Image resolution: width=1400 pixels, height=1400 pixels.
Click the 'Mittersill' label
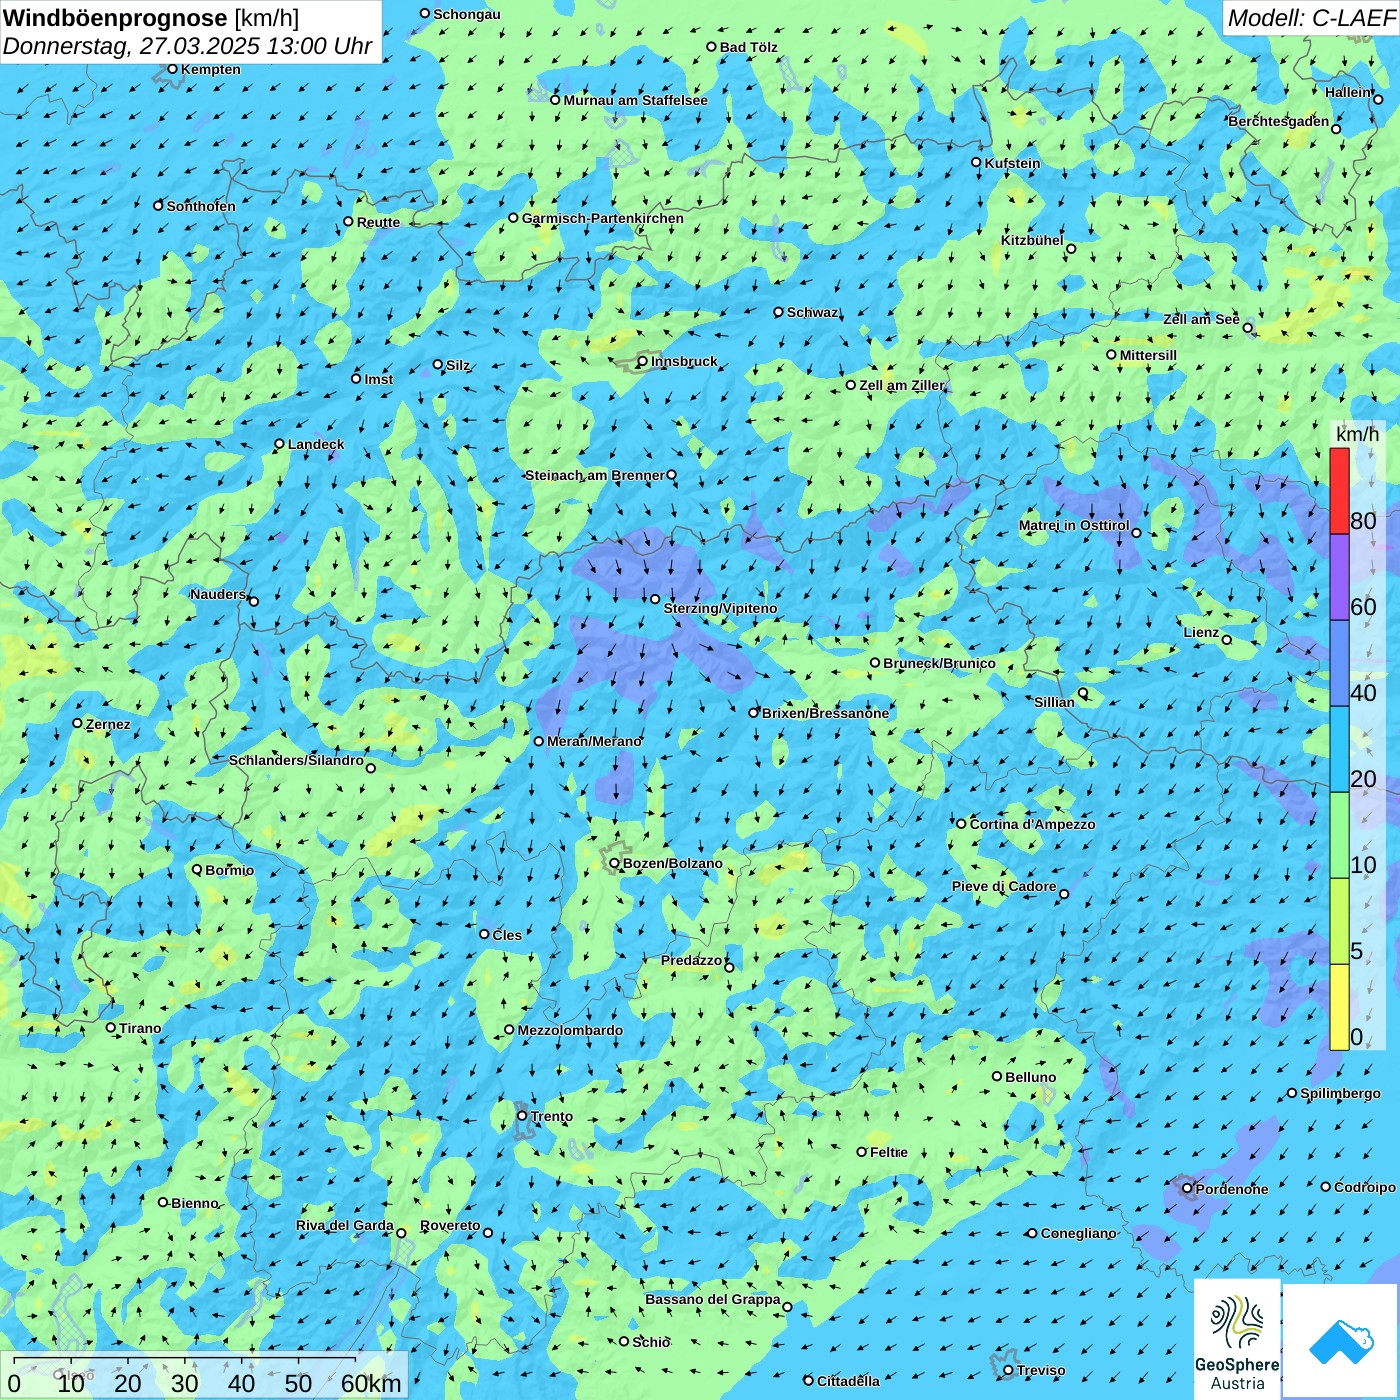pyautogui.click(x=1148, y=355)
